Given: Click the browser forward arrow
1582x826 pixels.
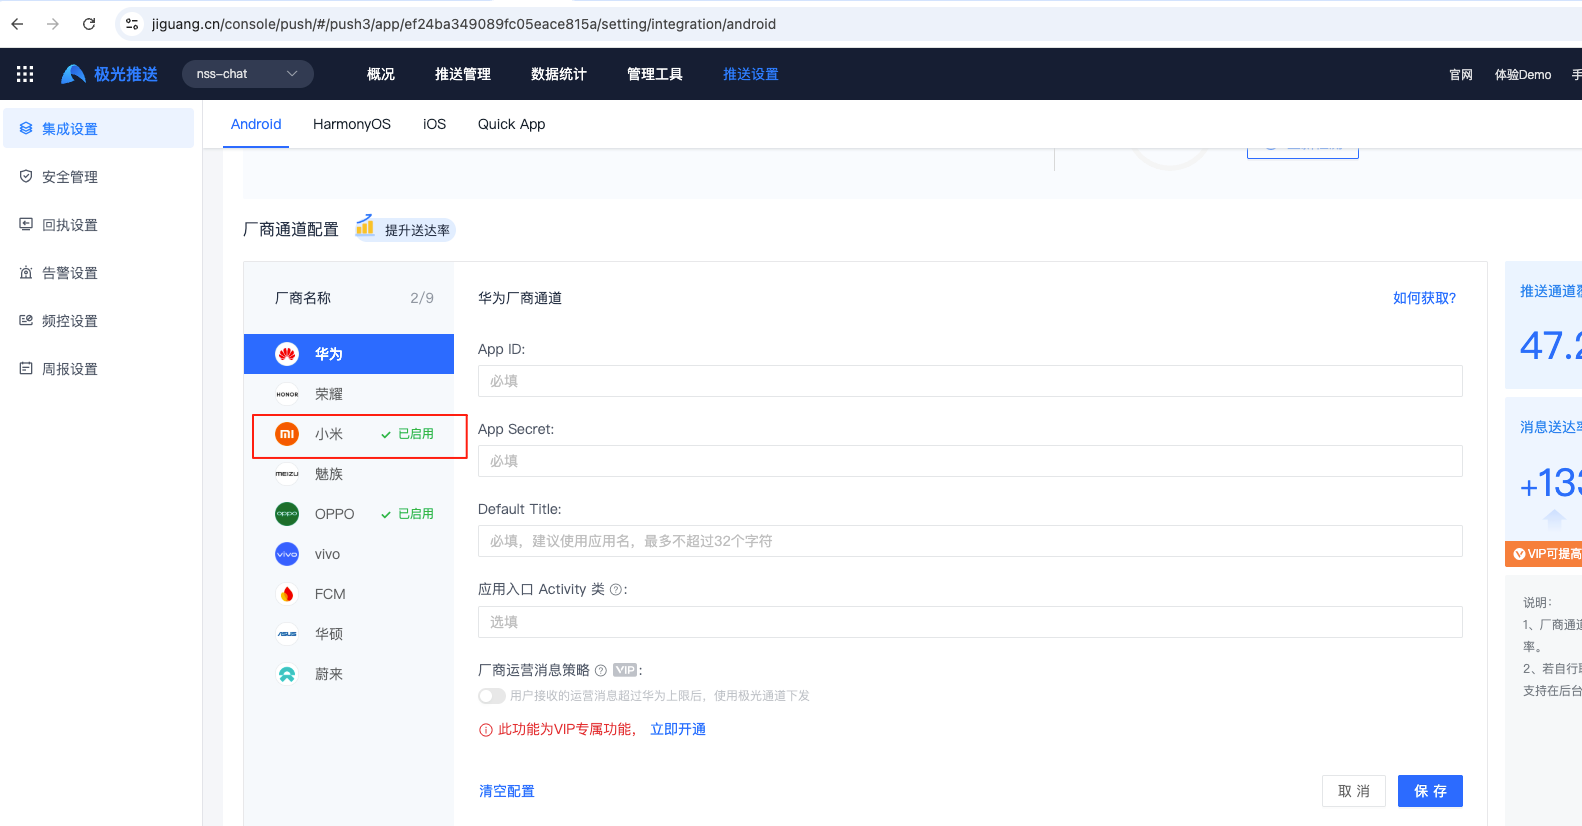Looking at the screenshot, I should tap(53, 24).
